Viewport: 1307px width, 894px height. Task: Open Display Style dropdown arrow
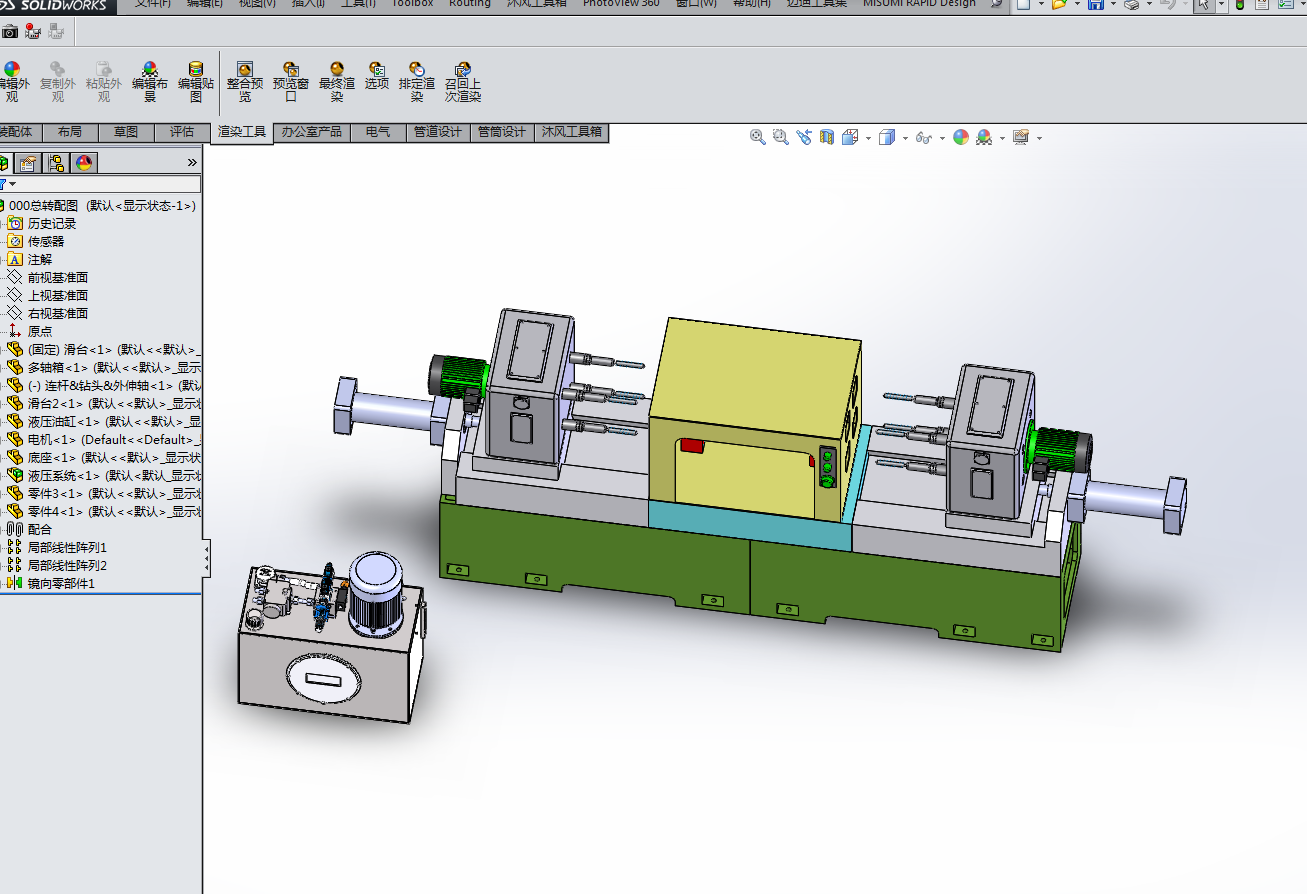[x=904, y=138]
